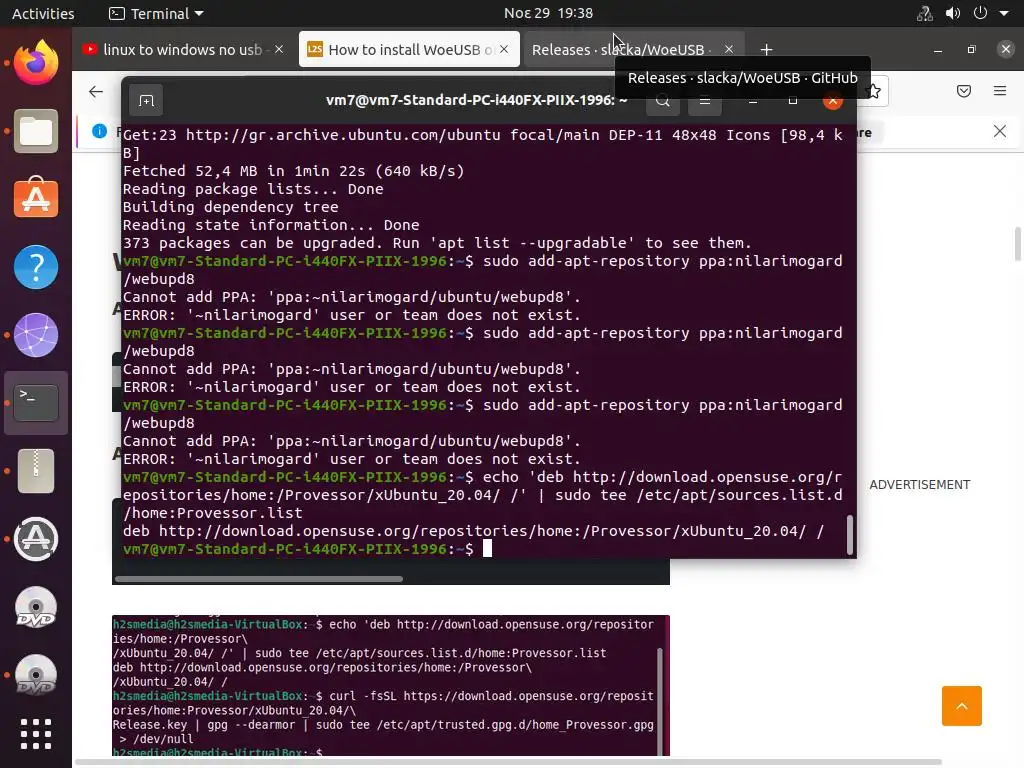This screenshot has height=768, width=1024.
Task: Open network status icon in top bar
Action: click(x=925, y=13)
